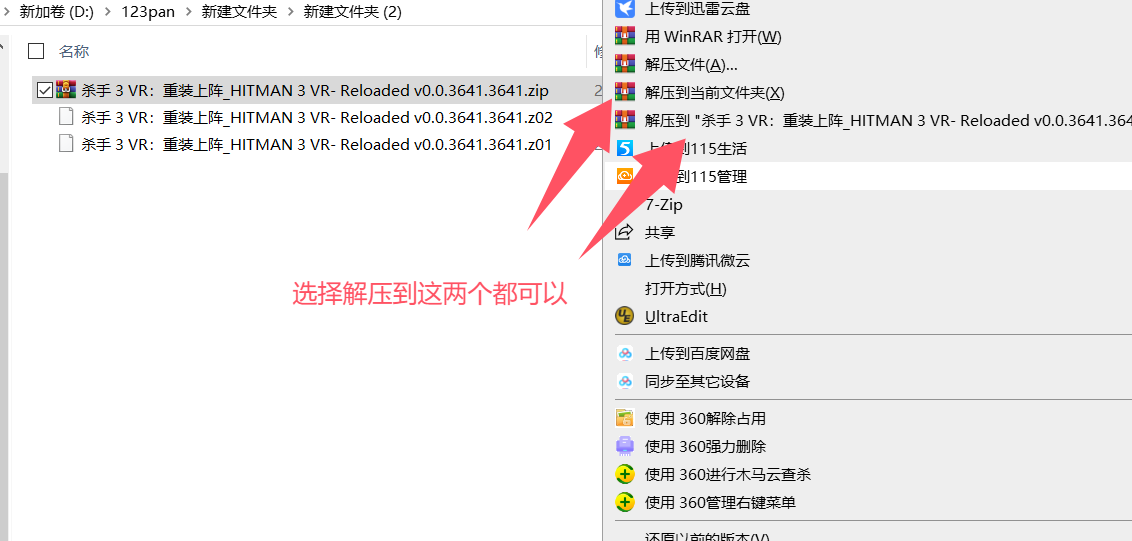
Task: Sort files by the 名称 column header
Action: pyautogui.click(x=74, y=51)
